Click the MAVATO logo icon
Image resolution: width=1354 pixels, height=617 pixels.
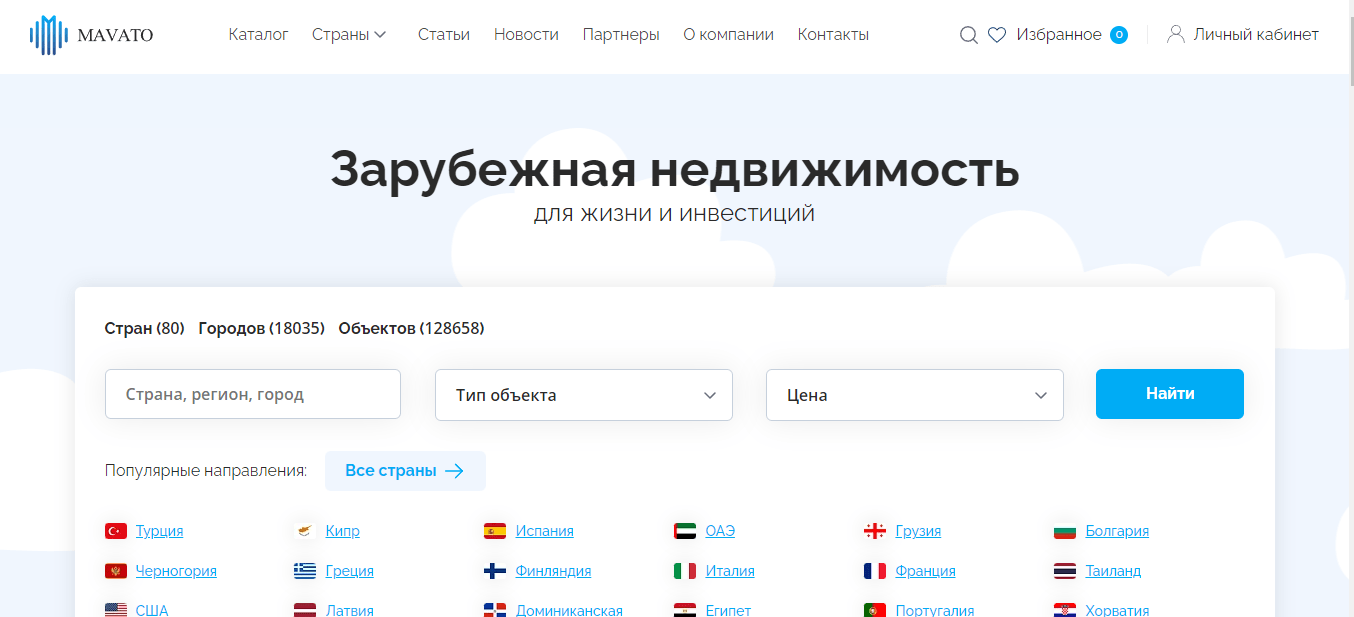[x=48, y=35]
